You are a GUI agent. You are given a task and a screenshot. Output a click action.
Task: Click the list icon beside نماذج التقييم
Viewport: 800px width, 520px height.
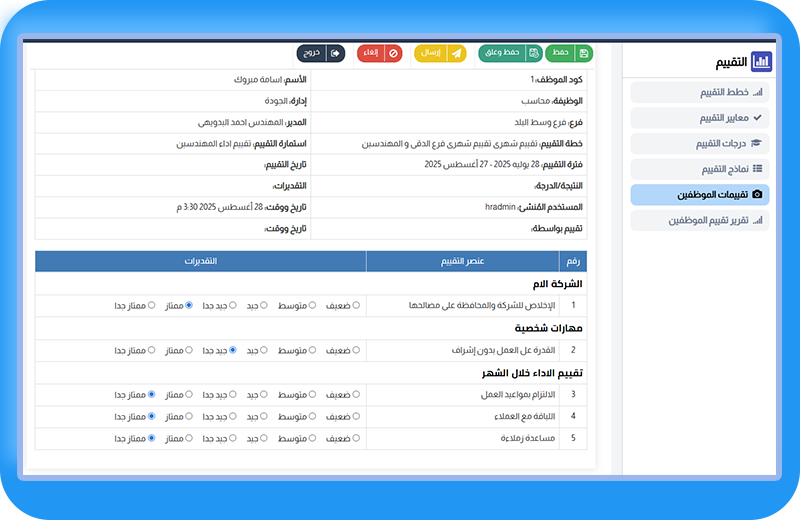click(757, 170)
